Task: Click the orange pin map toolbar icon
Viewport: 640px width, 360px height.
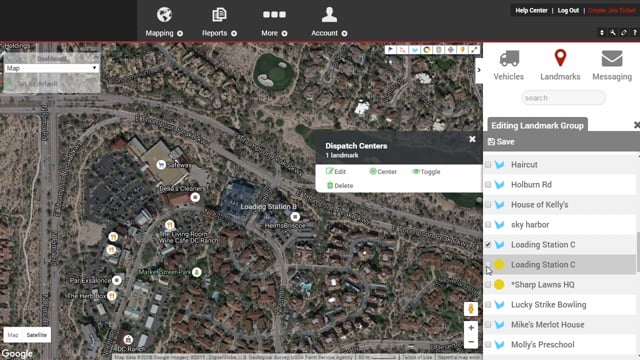Action: [x=462, y=50]
